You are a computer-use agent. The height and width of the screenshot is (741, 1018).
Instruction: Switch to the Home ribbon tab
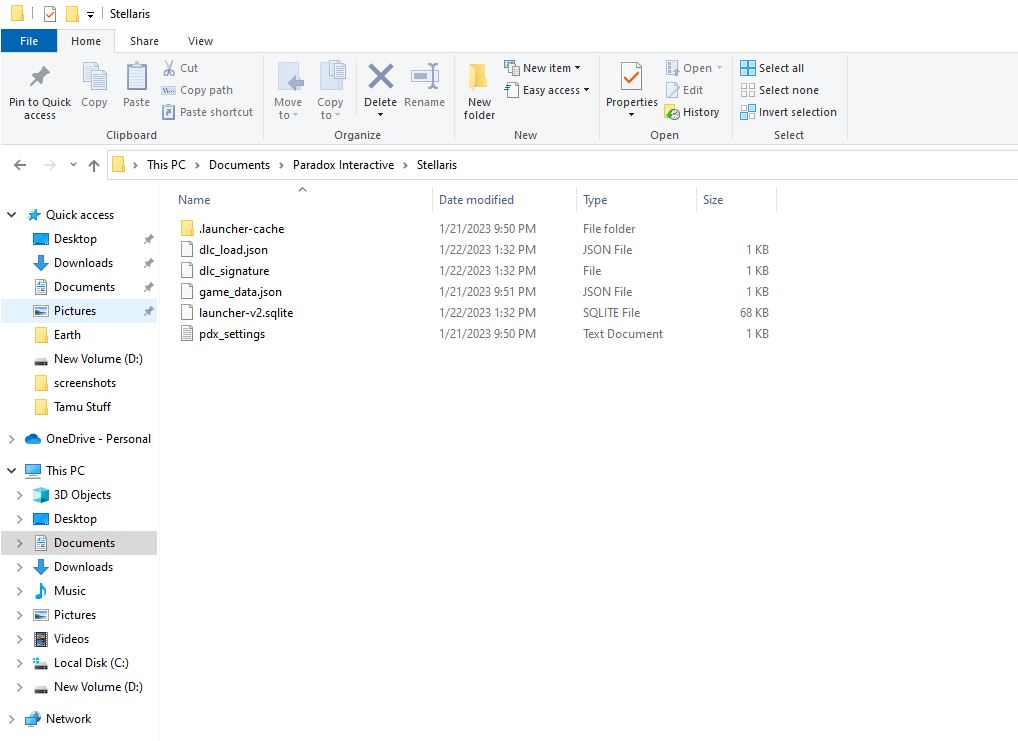pos(86,41)
